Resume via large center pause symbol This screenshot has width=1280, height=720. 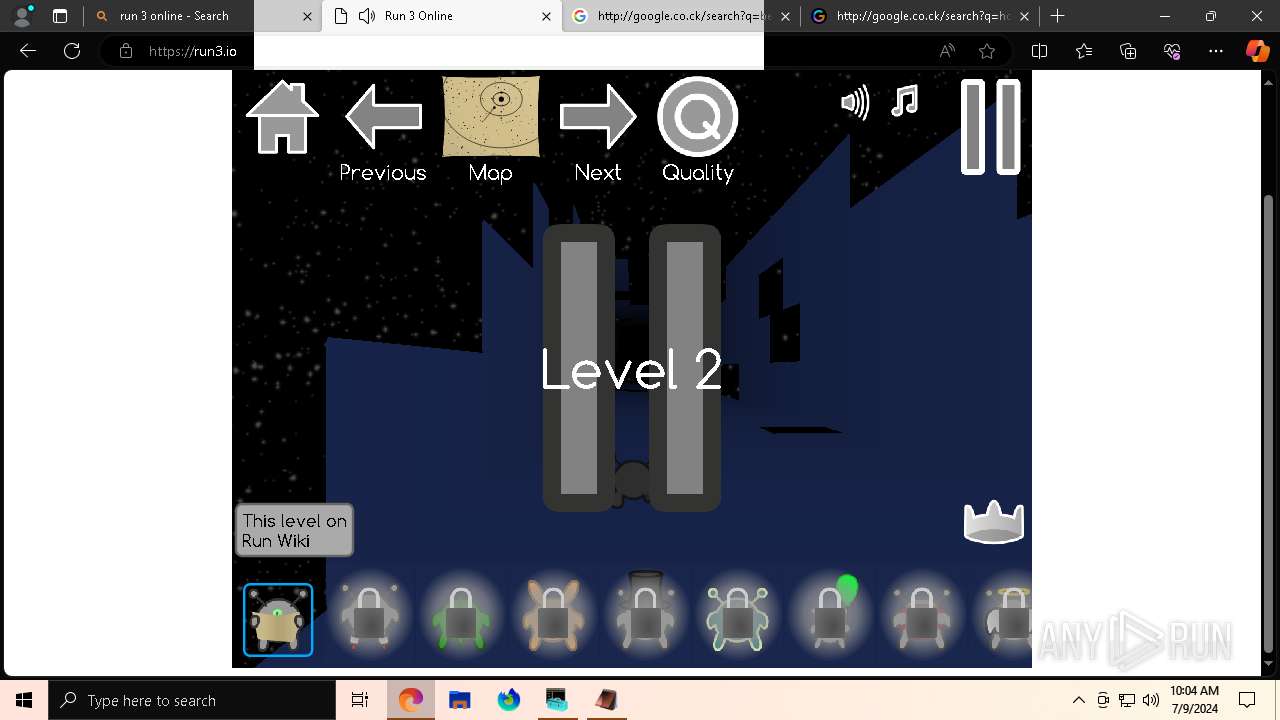[631, 368]
